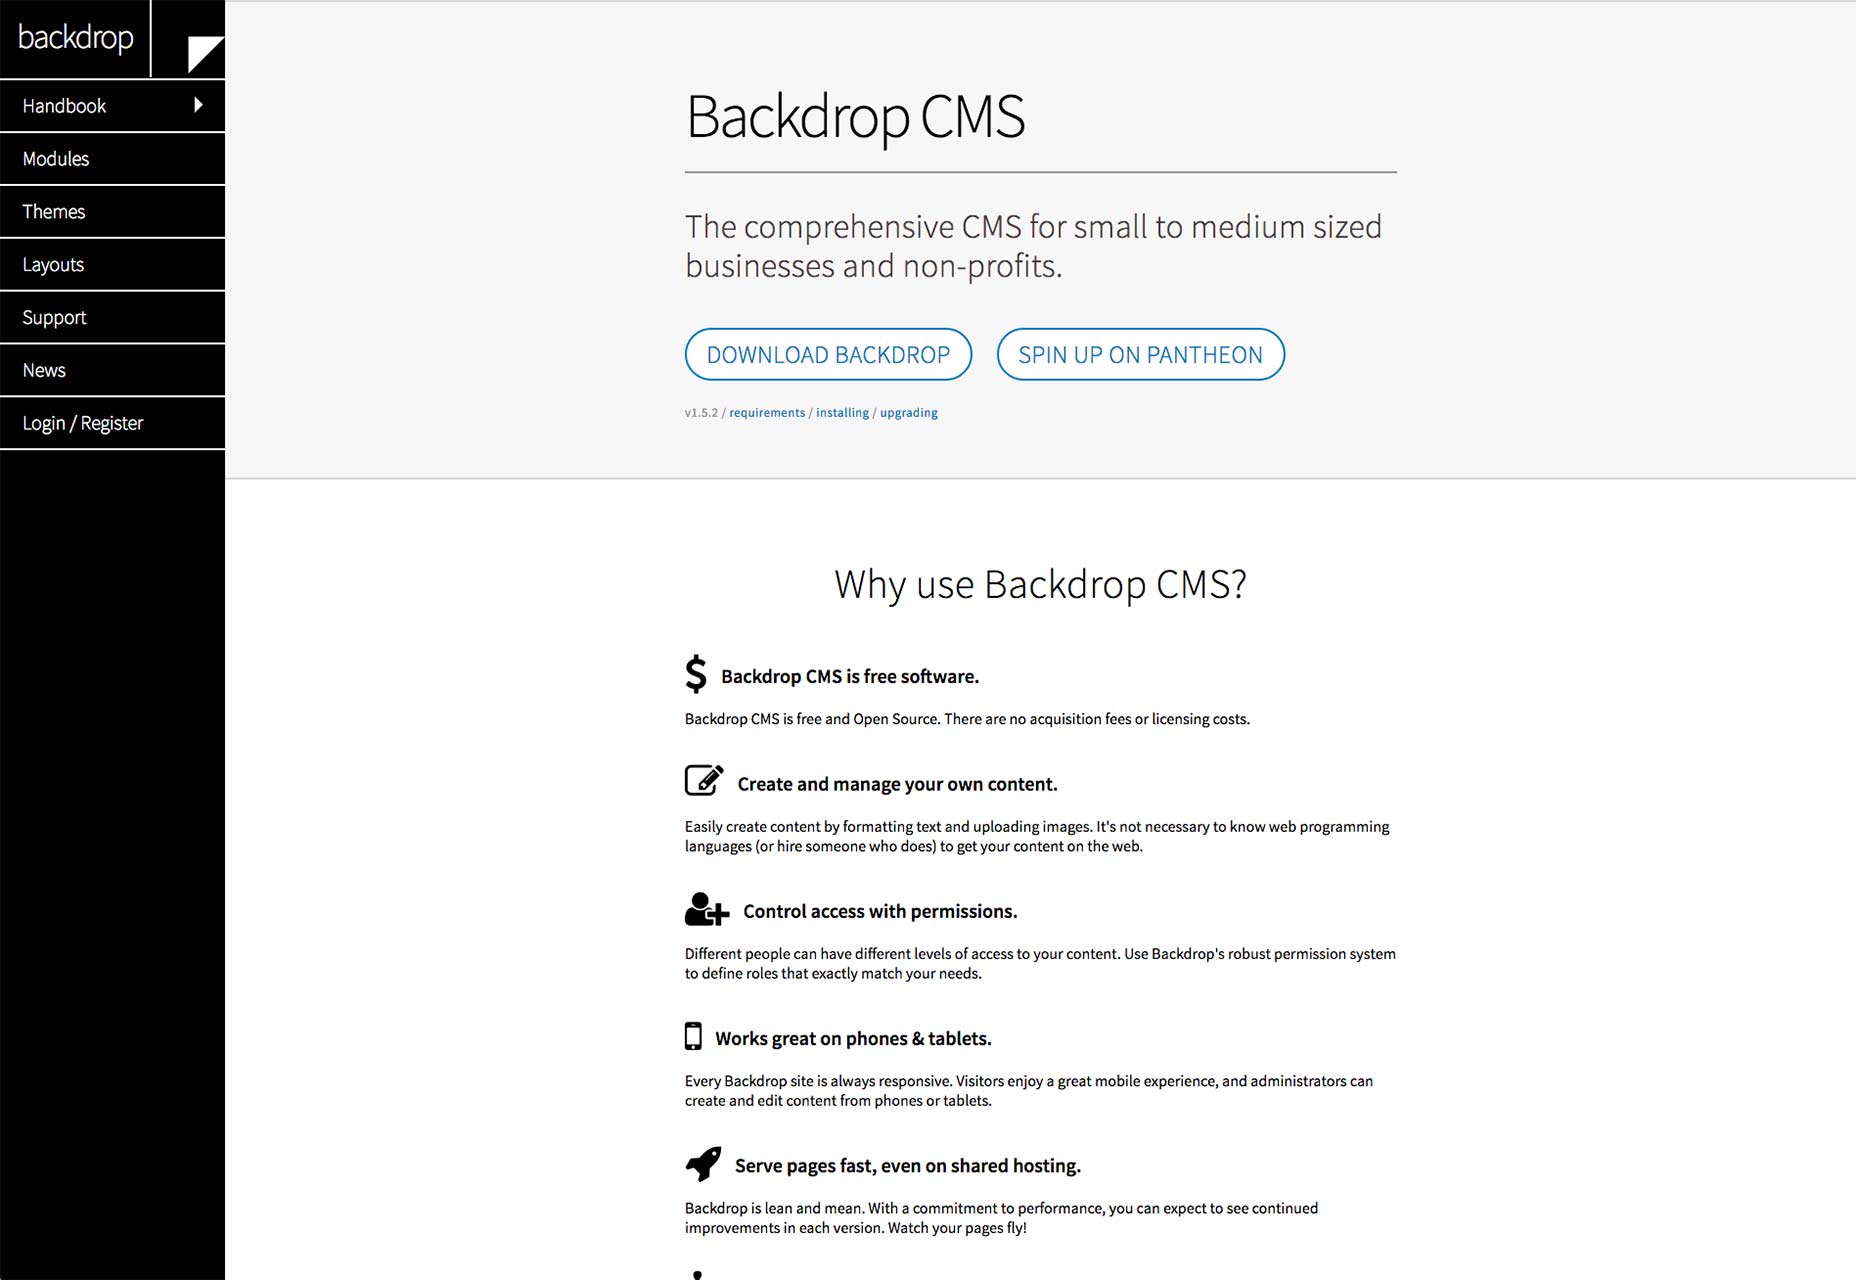This screenshot has width=1856, height=1280.
Task: Open the Support page
Action: (x=54, y=318)
